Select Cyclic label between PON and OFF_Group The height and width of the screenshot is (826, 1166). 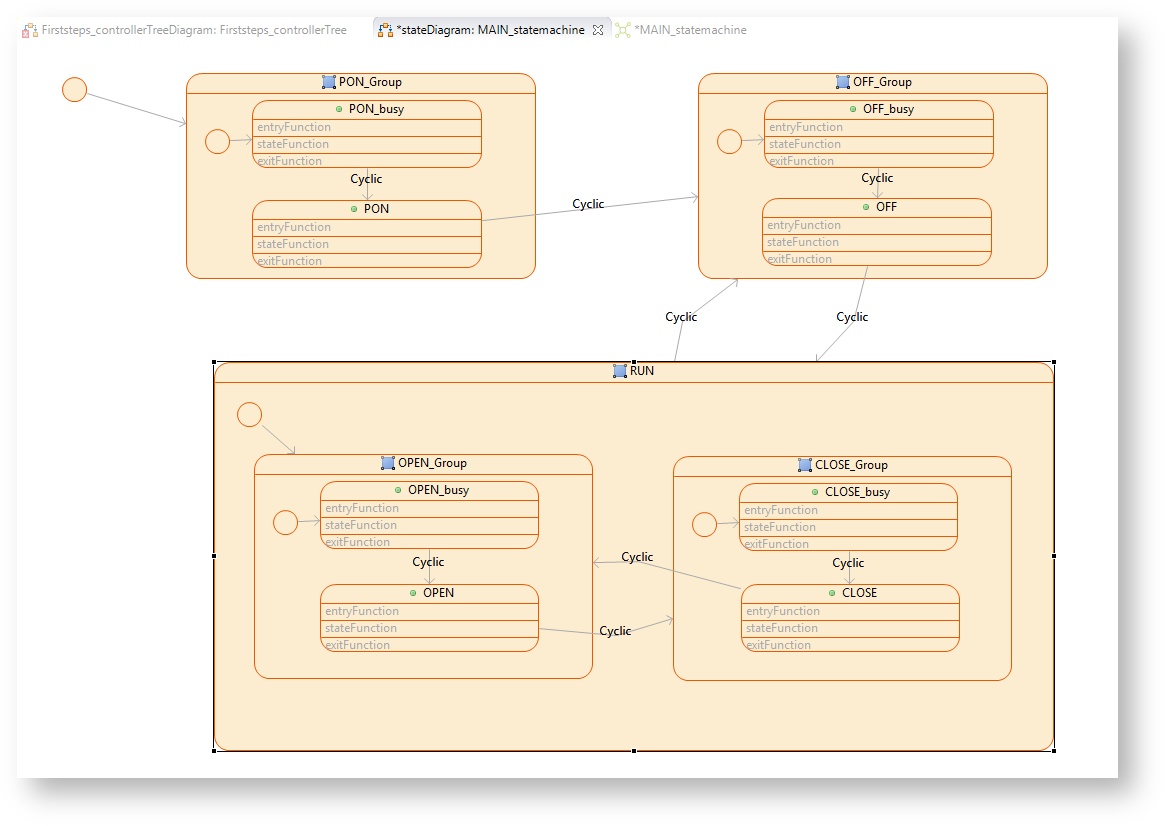[x=588, y=204]
